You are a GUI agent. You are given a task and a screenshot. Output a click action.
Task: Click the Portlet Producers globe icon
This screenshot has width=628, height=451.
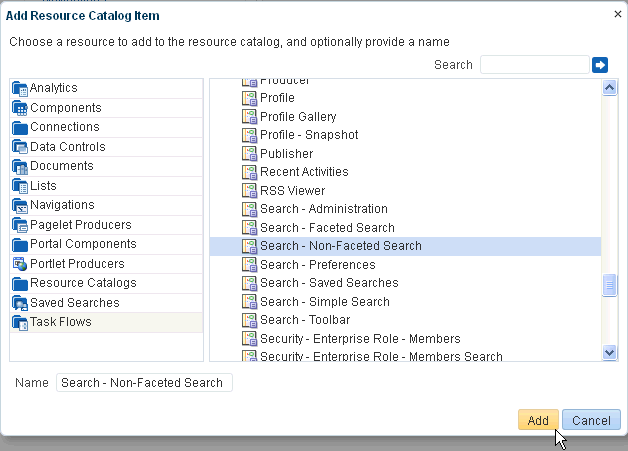click(x=20, y=264)
